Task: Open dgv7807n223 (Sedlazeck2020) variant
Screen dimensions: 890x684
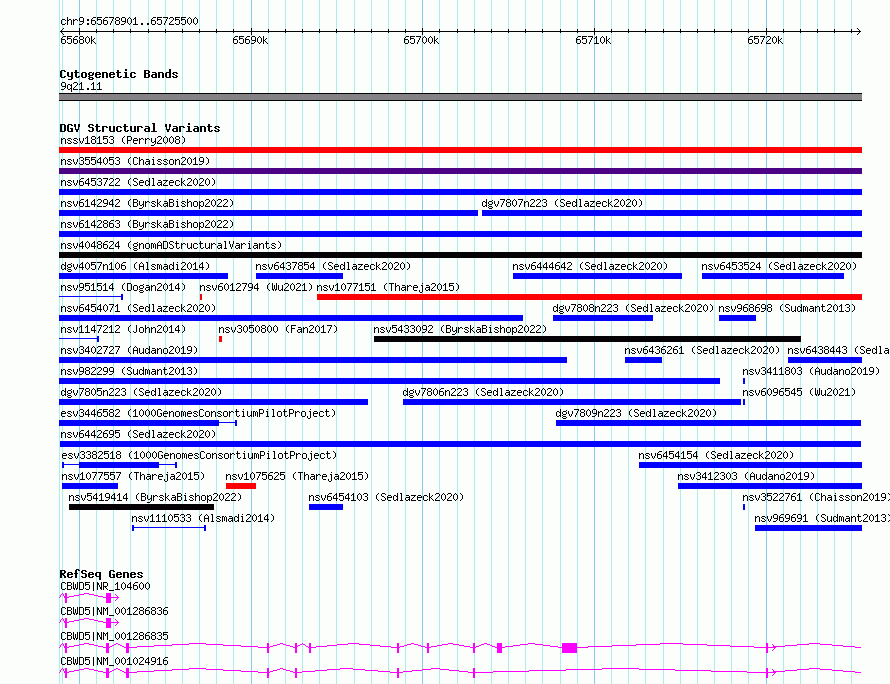Action: pyautogui.click(x=562, y=203)
